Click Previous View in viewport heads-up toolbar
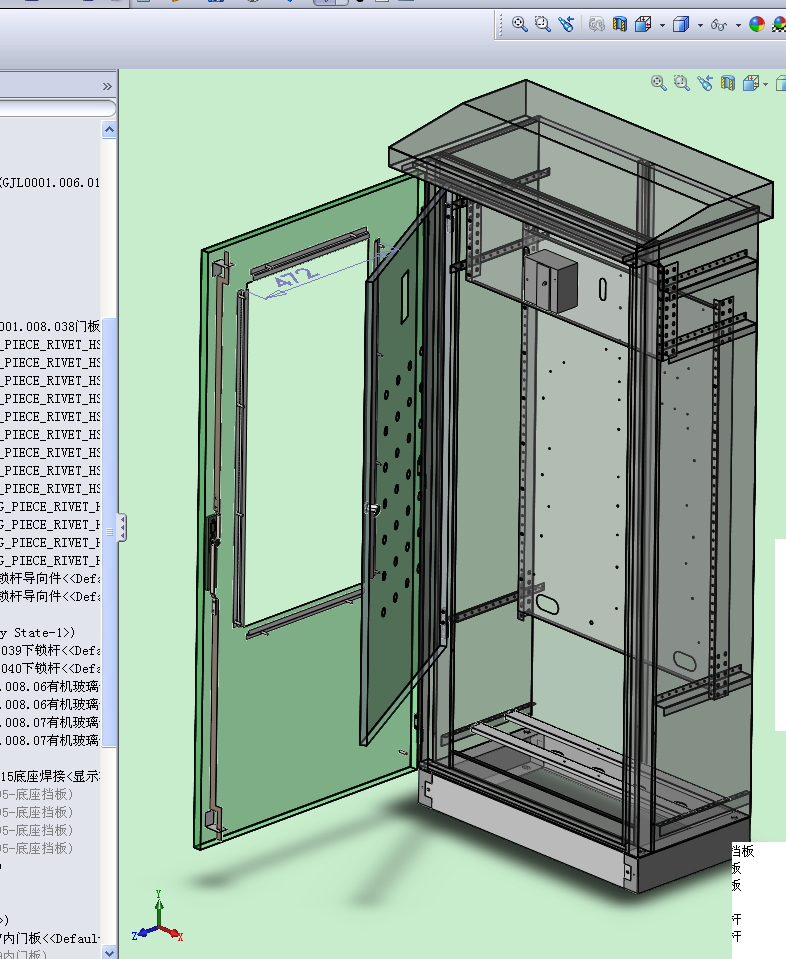The image size is (786, 959). tap(705, 83)
